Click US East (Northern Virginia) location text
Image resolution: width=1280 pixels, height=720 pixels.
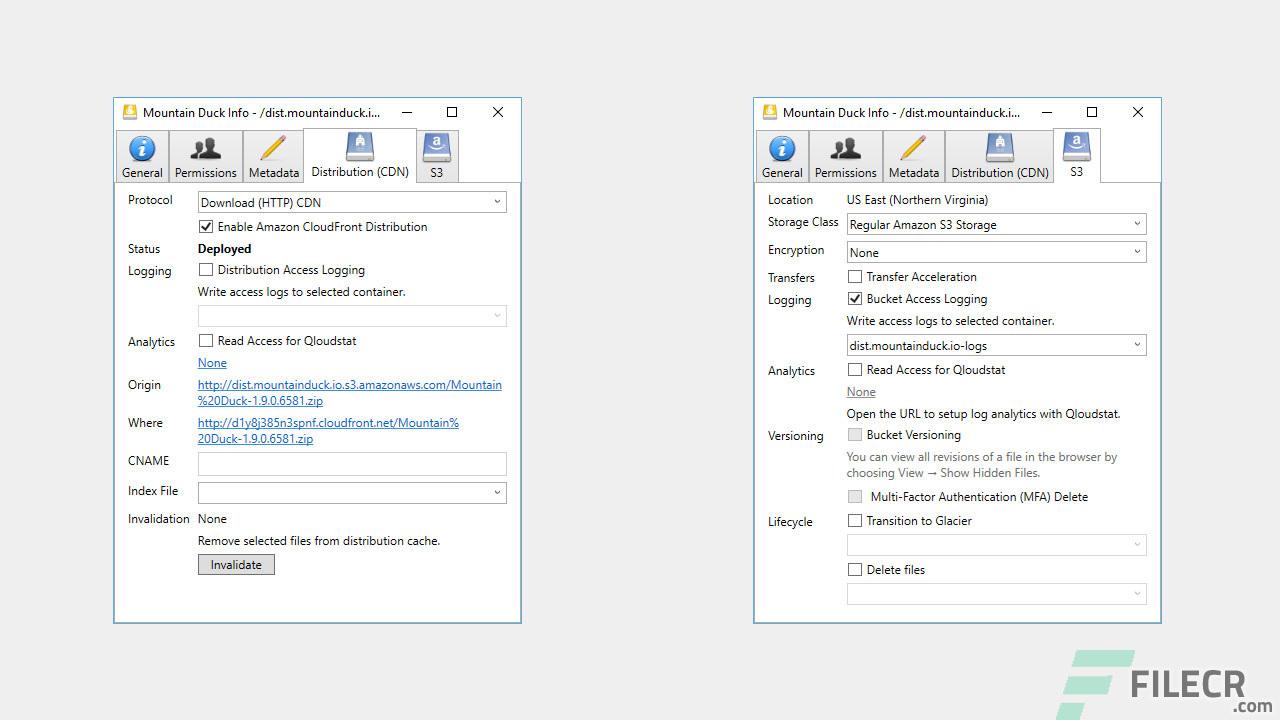(x=917, y=200)
